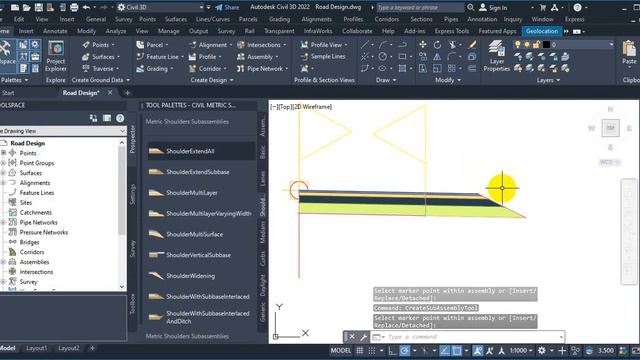Click the Move tool in Modify panel
The height and width of the screenshot is (360, 640).
coord(423,44)
